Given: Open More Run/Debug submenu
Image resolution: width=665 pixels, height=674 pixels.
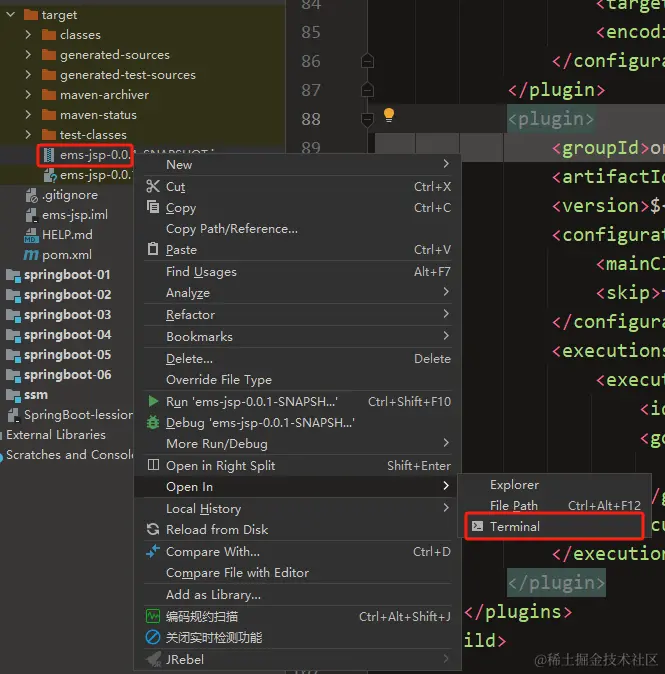Looking at the screenshot, I should 297,443.
